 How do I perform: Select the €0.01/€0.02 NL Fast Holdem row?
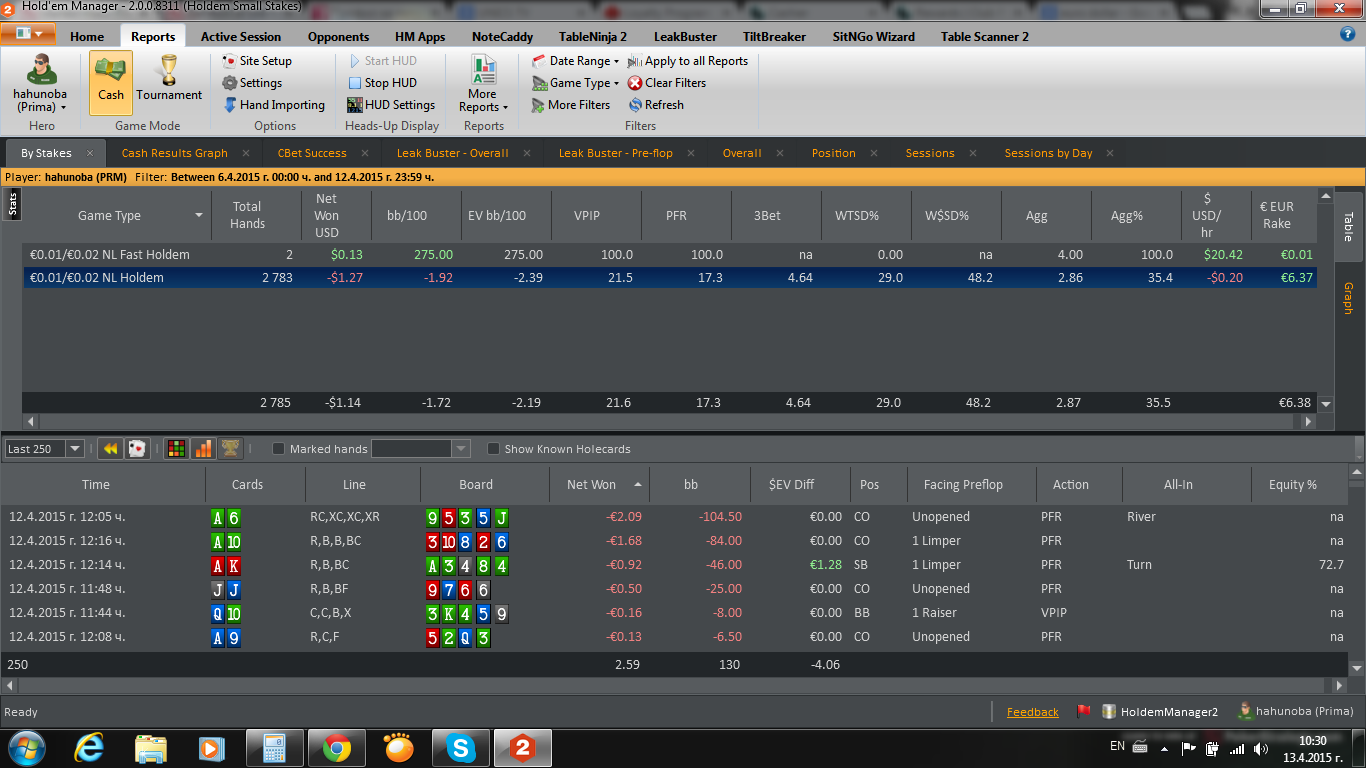(x=670, y=255)
